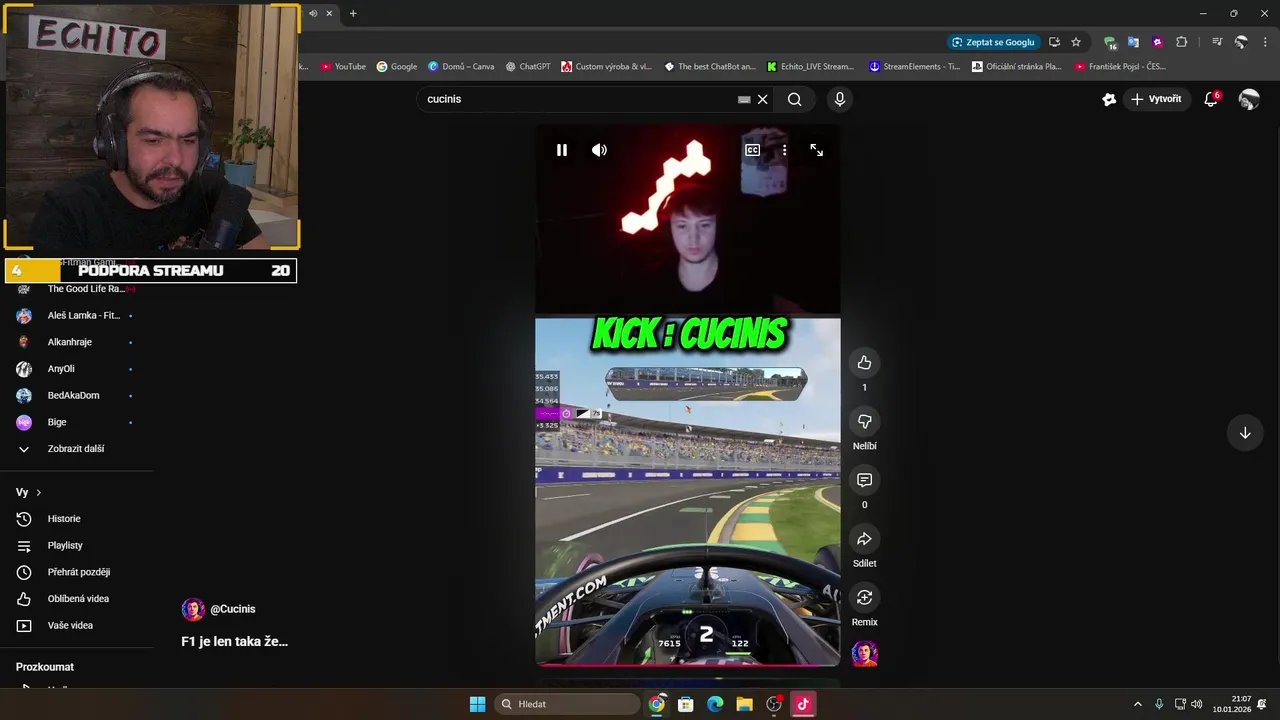Mute the Shorts video volume
The width and height of the screenshot is (1280, 720).
click(x=599, y=150)
